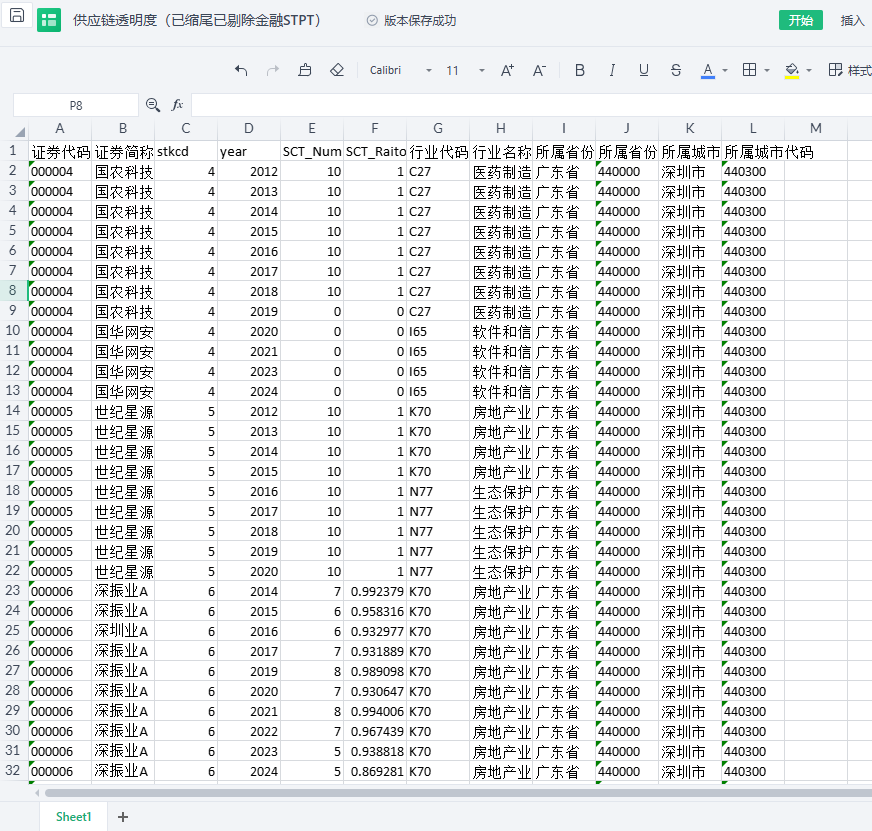Click cell N77 in row 18
872x831 pixels.
(438, 492)
